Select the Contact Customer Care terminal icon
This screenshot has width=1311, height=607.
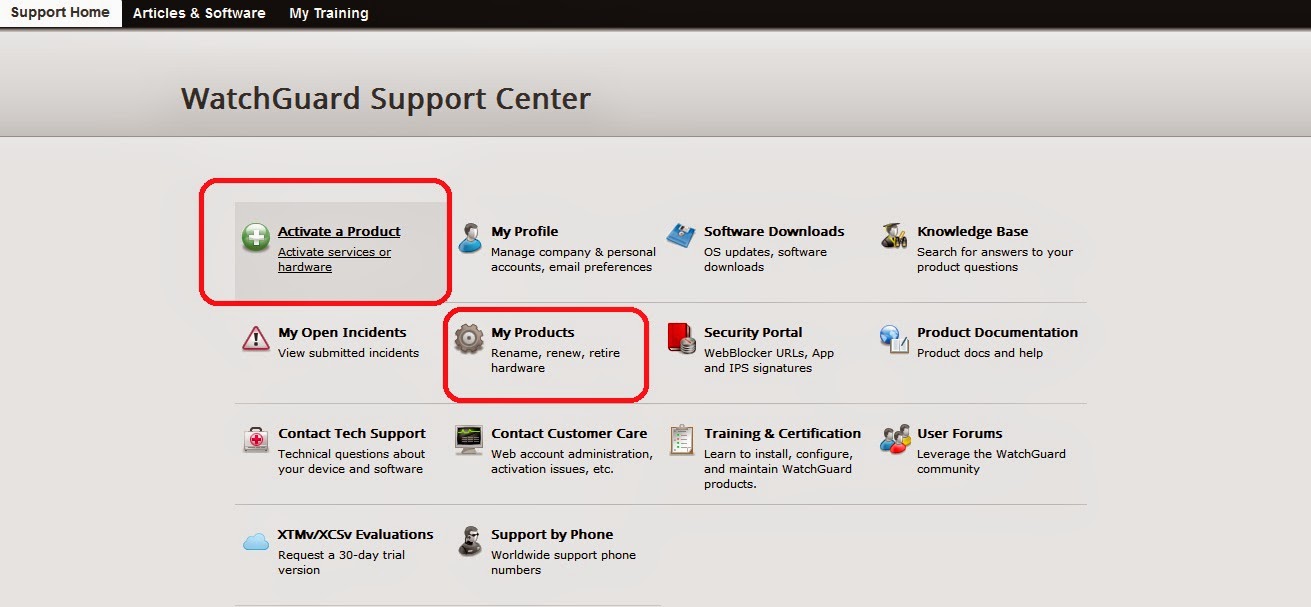[469, 440]
